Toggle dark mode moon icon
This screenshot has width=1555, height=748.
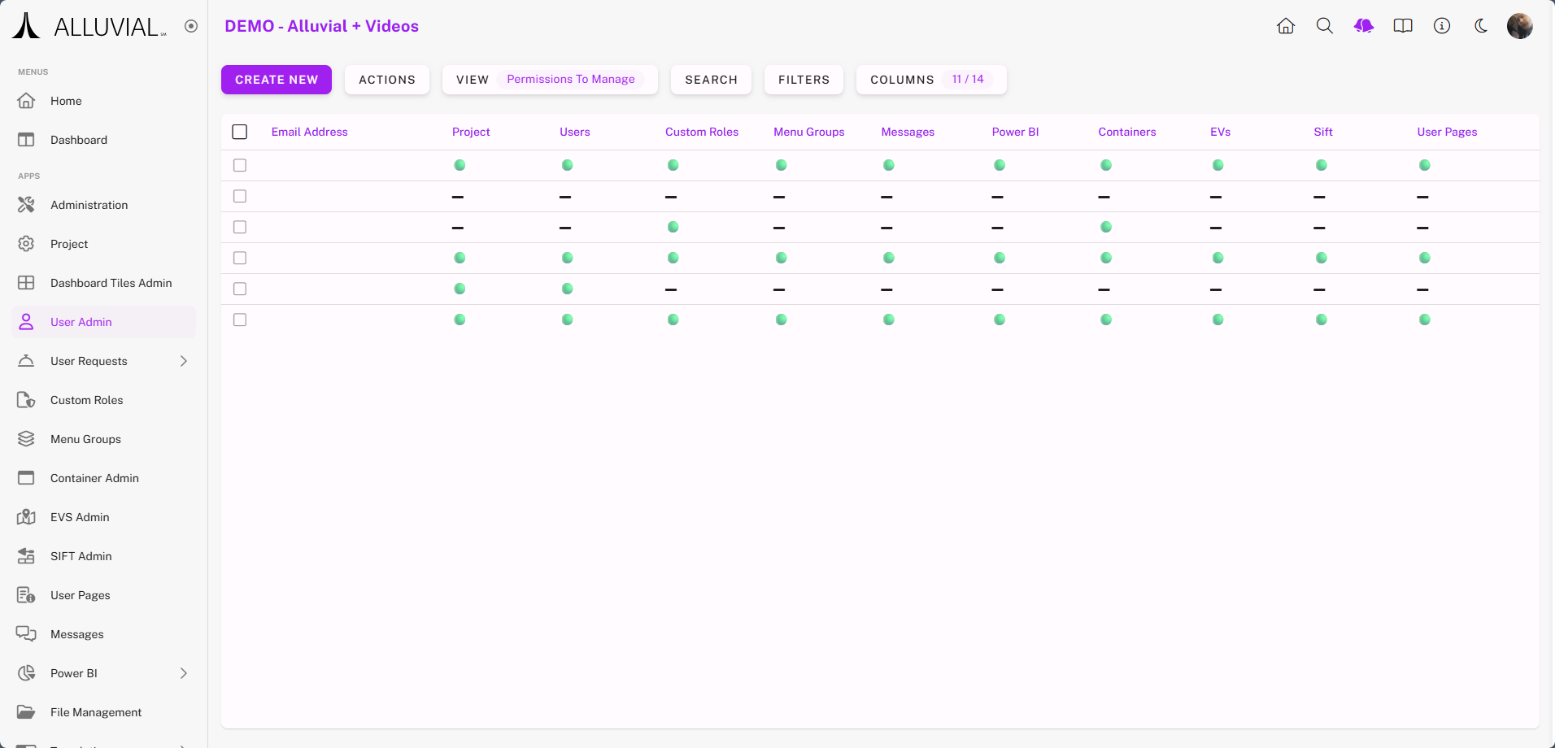click(1481, 26)
